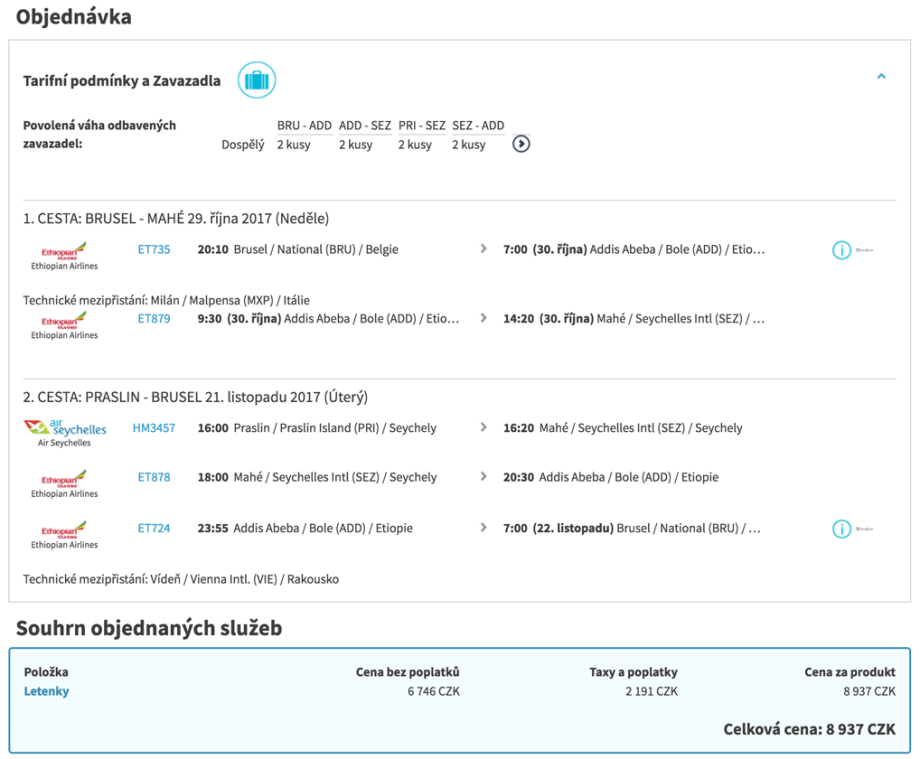The height and width of the screenshot is (759, 920).
Task: Open flight number link HM3457
Action: pyautogui.click(x=154, y=428)
